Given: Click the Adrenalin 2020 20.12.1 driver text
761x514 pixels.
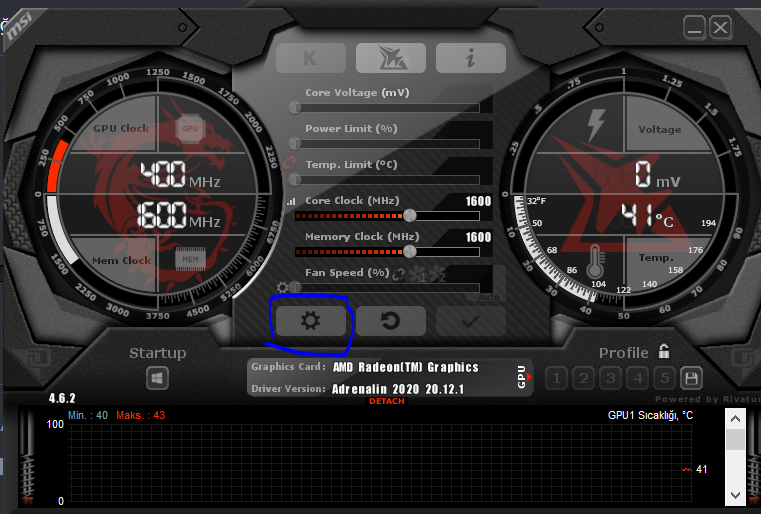Looking at the screenshot, I should (398, 389).
